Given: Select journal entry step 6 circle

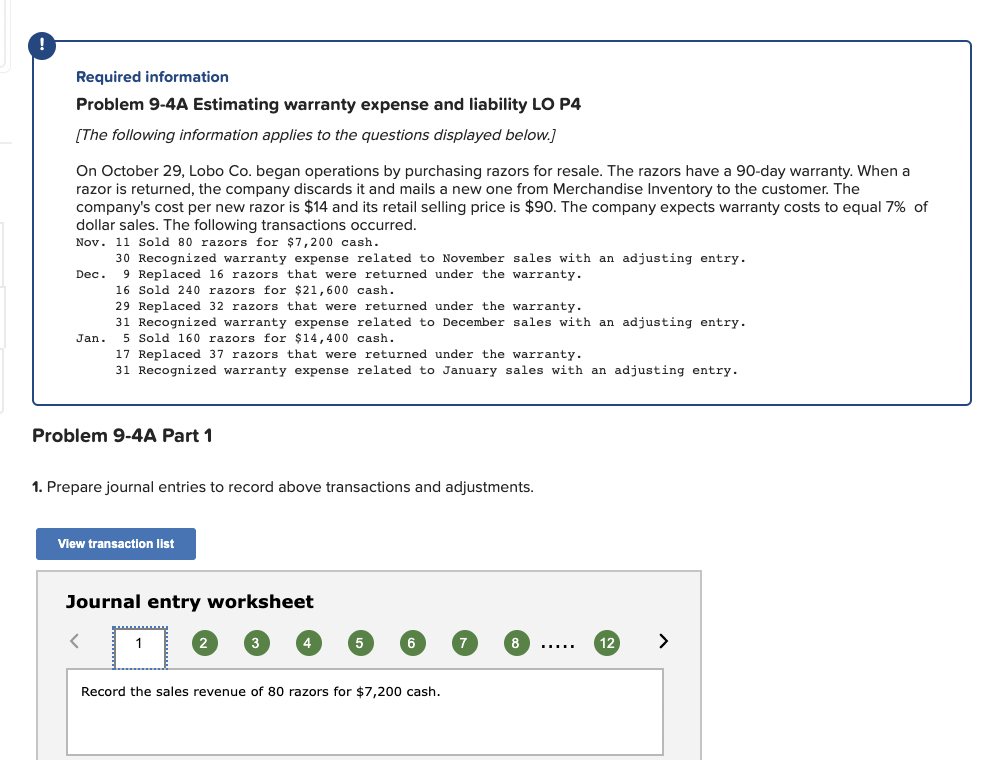Looking at the screenshot, I should [x=412, y=643].
